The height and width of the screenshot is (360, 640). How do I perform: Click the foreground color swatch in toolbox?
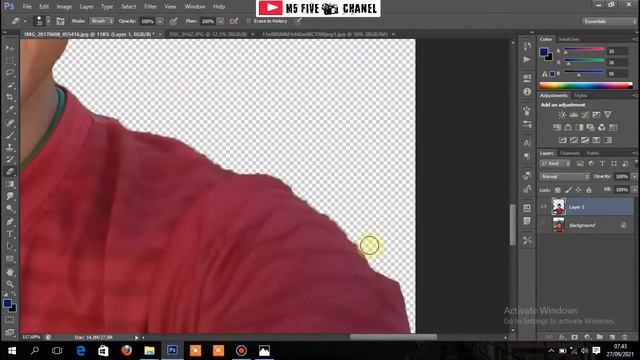coord(7,303)
